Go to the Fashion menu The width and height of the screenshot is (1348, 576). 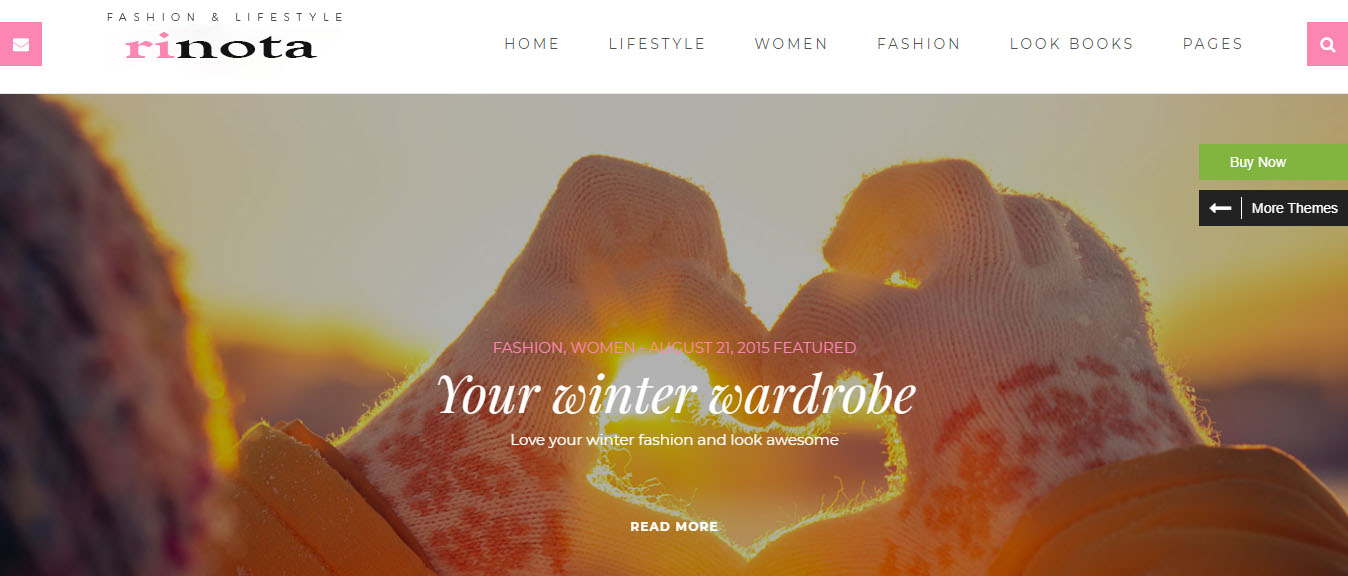point(919,44)
